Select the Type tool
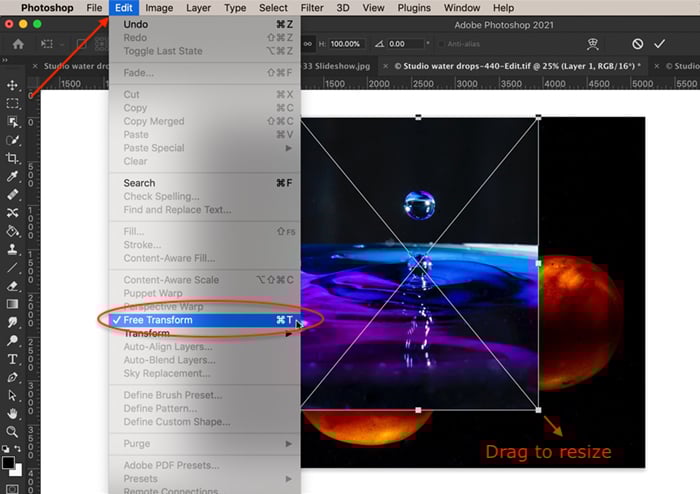 coord(12,359)
